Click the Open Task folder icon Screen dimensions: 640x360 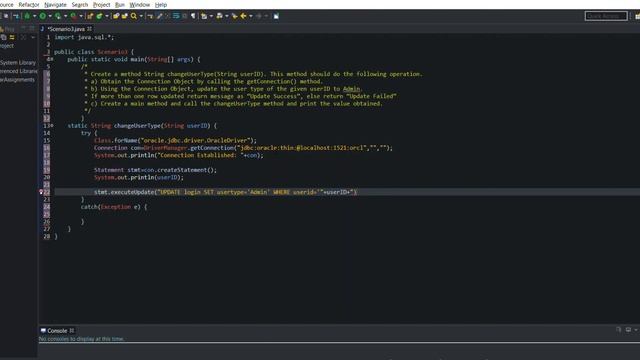124,16
